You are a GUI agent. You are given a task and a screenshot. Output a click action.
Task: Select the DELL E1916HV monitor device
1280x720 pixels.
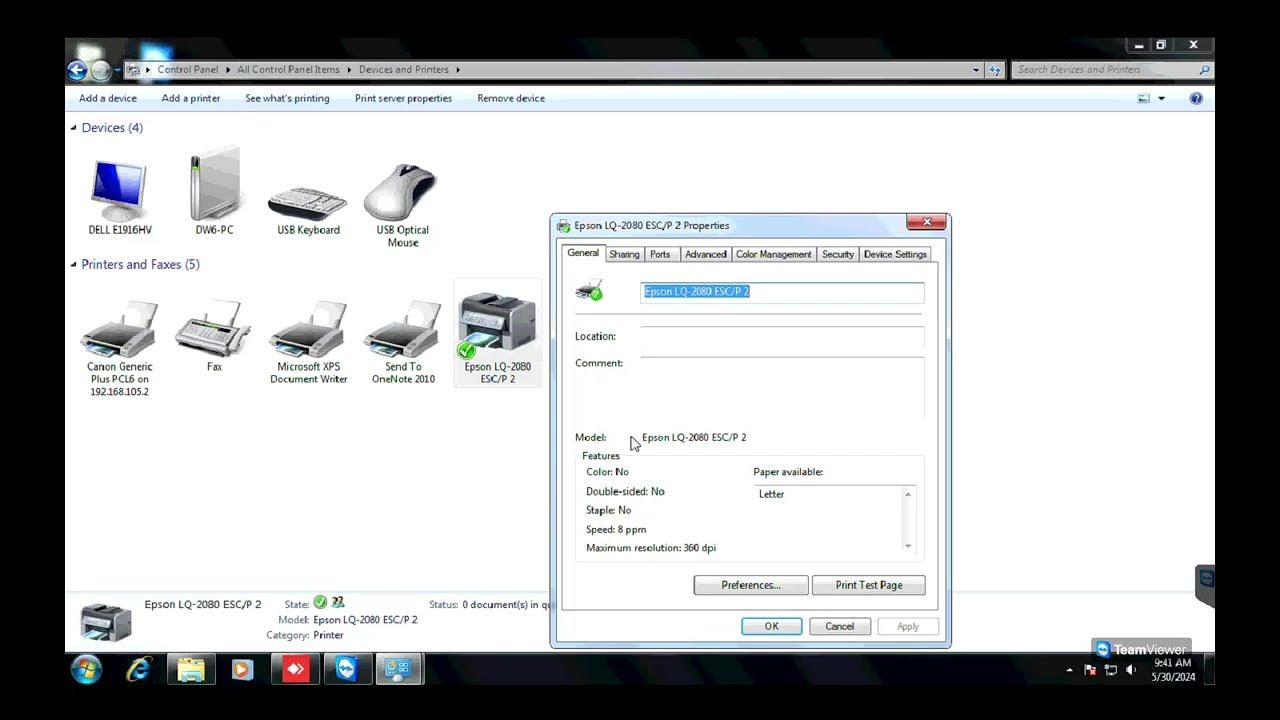click(x=119, y=197)
